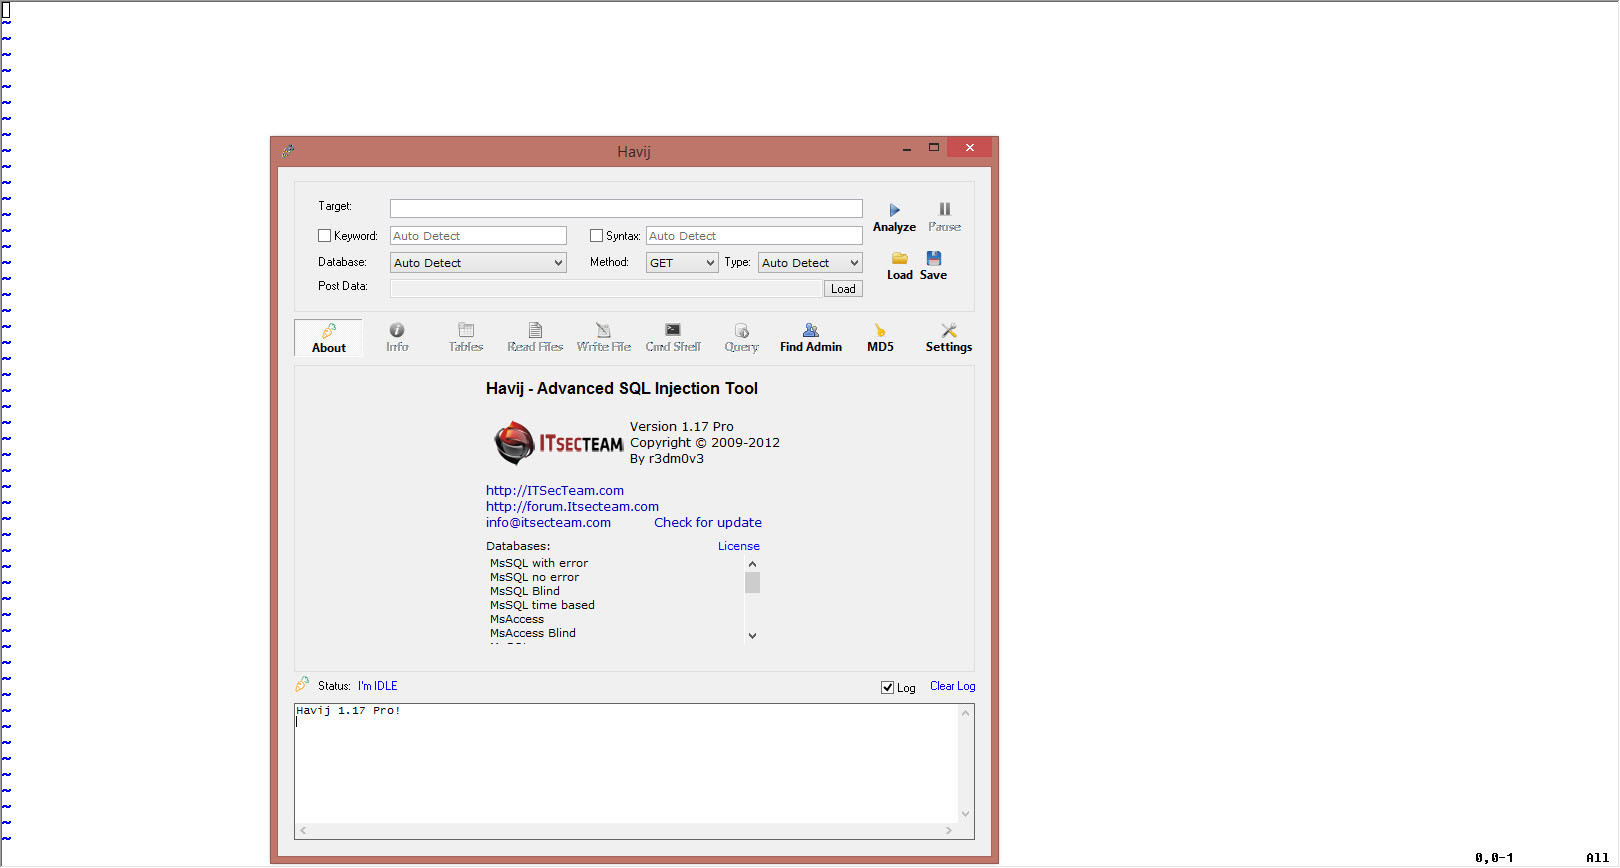Click the Keyword Auto Detect field
1620x868 pixels.
click(478, 236)
